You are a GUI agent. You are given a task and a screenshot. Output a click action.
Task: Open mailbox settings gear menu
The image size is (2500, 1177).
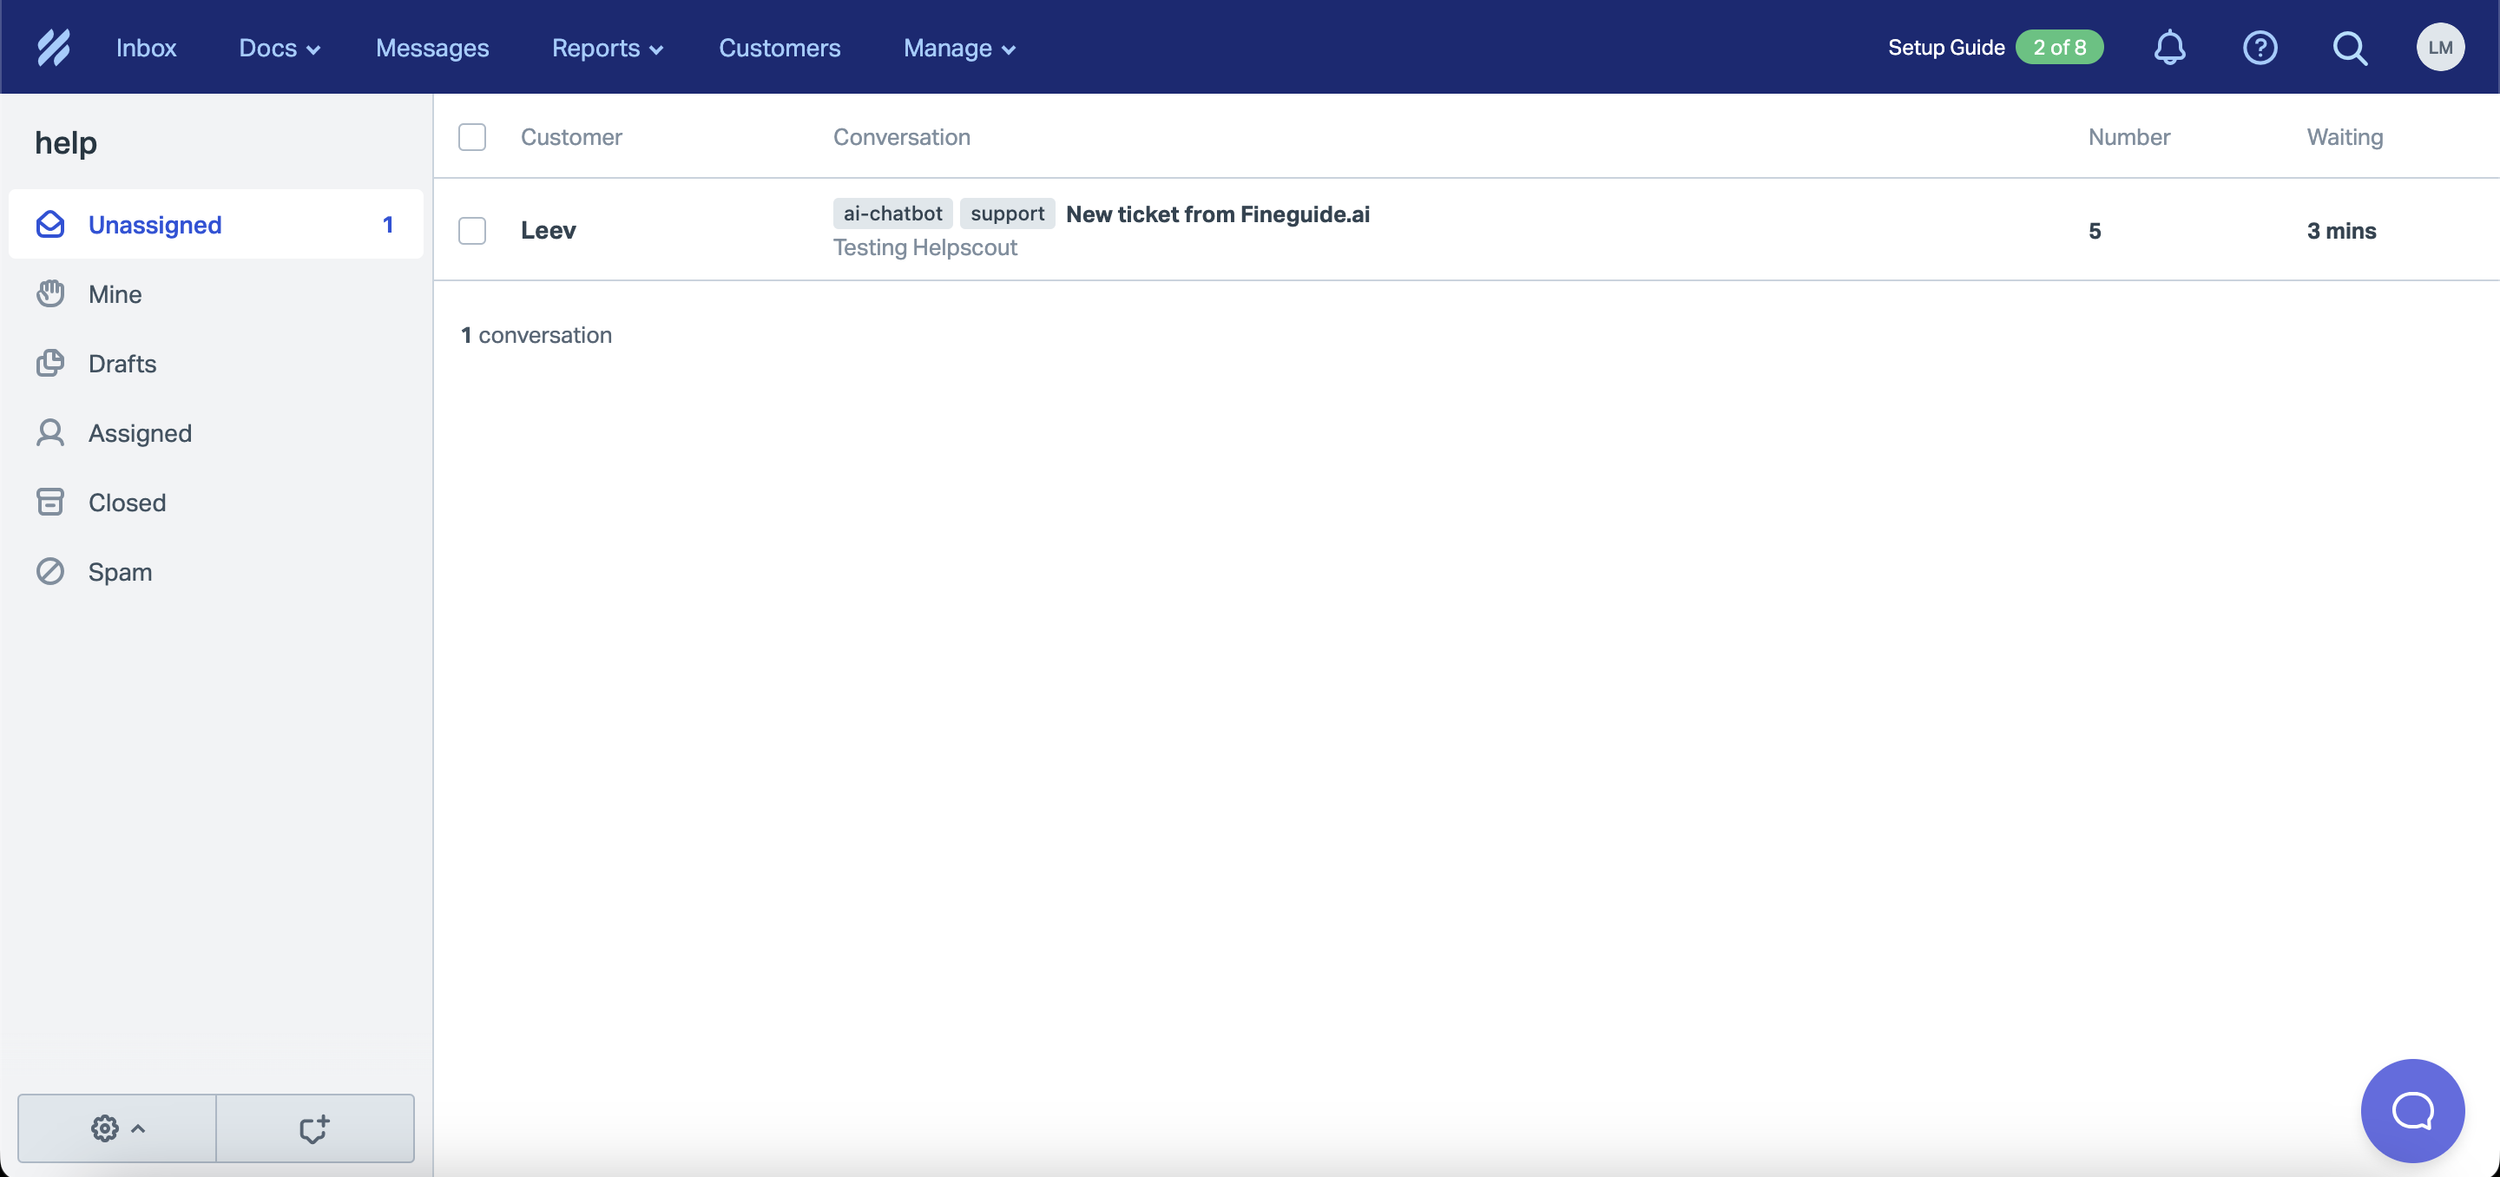tap(117, 1128)
